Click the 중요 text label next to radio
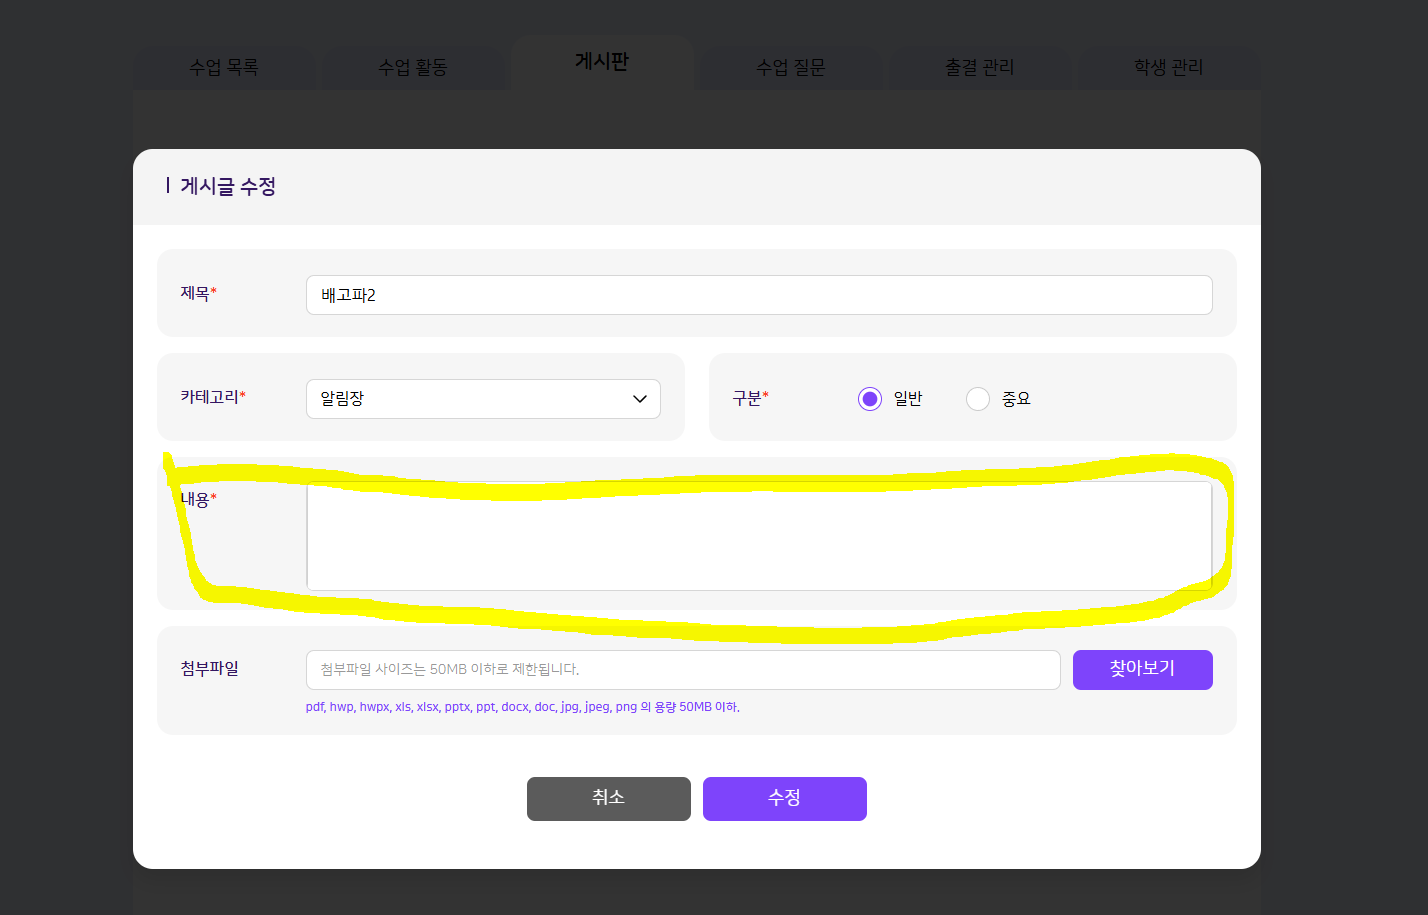The image size is (1428, 915). [x=1016, y=399]
